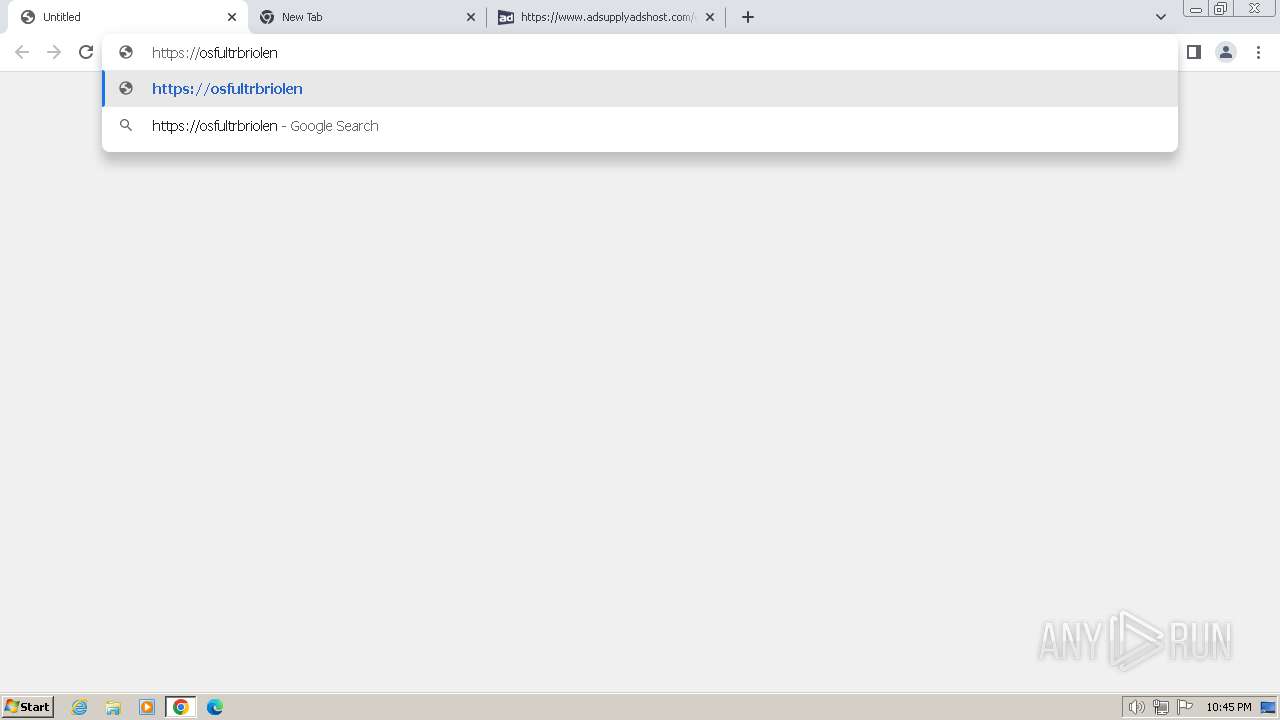Image resolution: width=1280 pixels, height=720 pixels.
Task: Switch to the New Tab tab
Action: point(365,17)
